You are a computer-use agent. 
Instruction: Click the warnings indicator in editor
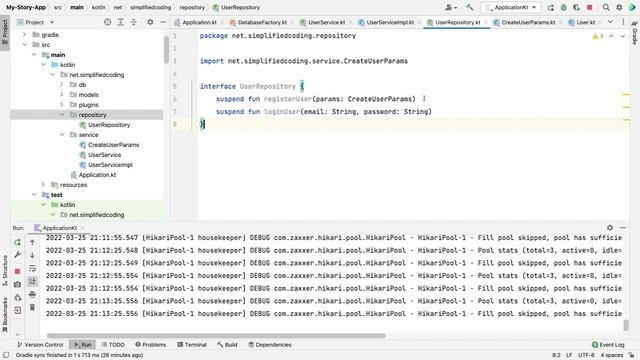click(598, 36)
